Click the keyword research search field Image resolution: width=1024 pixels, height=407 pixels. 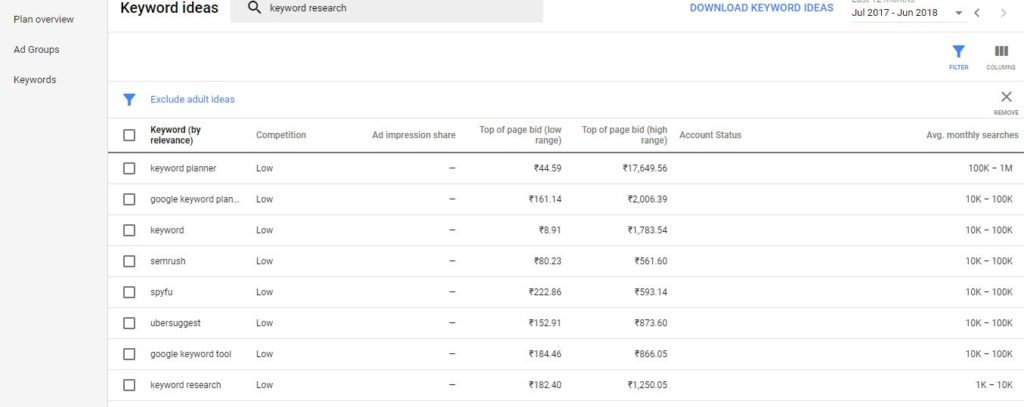tap(387, 9)
